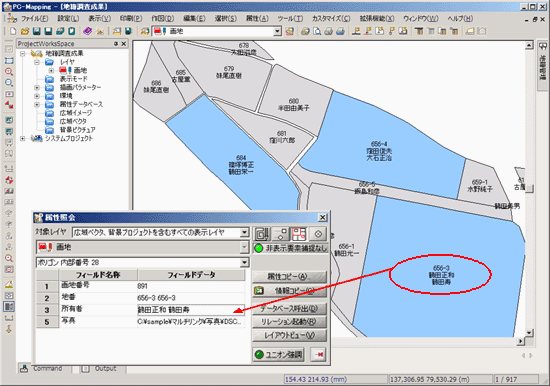Click the 所有者 field data cell
The image size is (550, 386).
pyautogui.click(x=191, y=310)
